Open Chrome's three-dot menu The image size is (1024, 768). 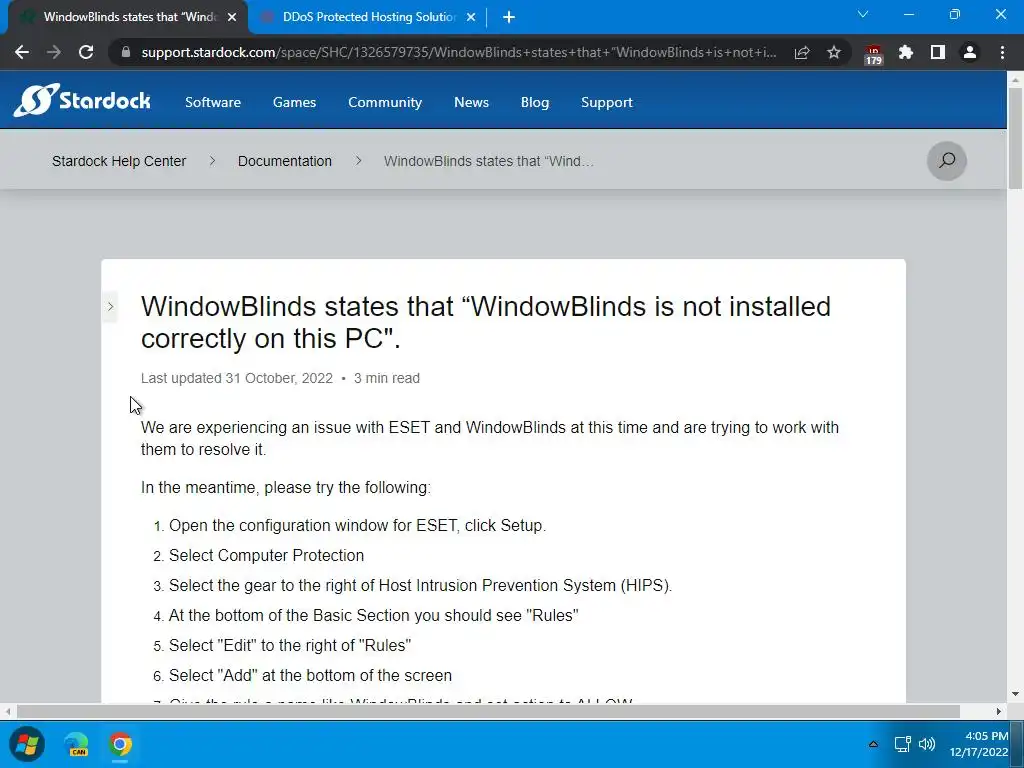(1002, 52)
